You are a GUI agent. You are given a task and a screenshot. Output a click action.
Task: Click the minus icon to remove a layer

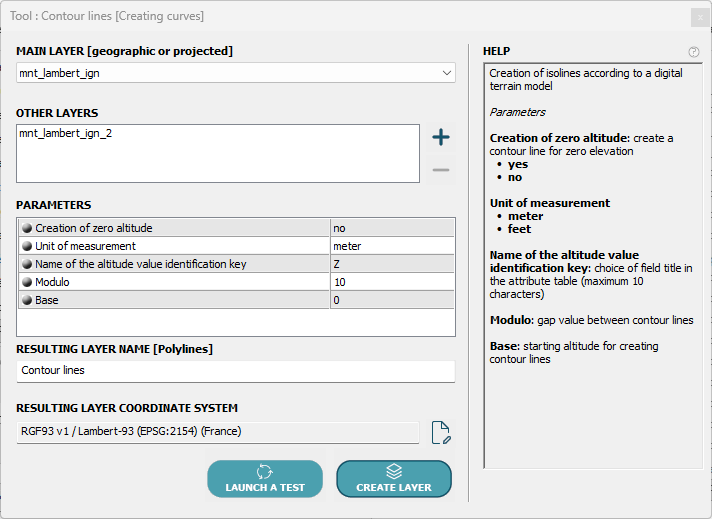[440, 170]
